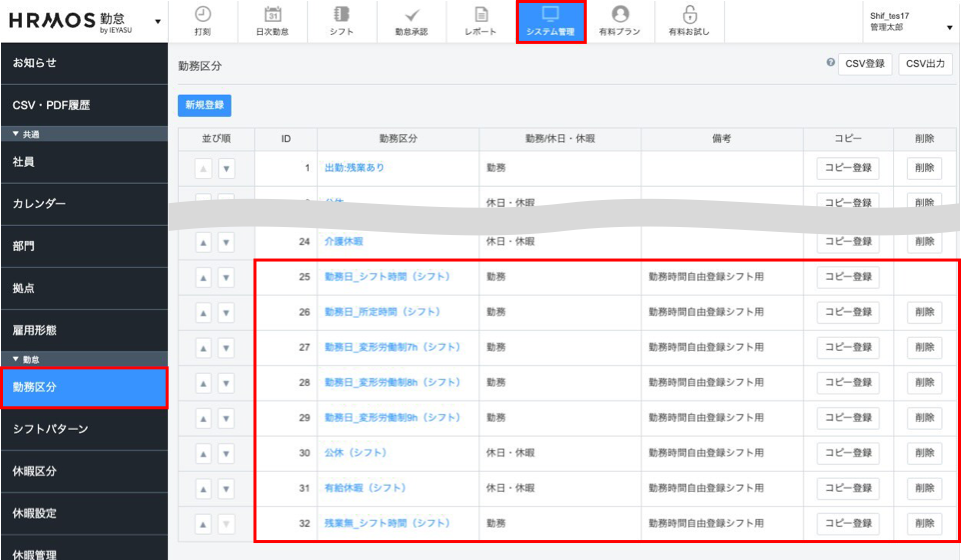The height and width of the screenshot is (560, 961).
Task: Collapse the 共通 sidebar section
Action: click(x=16, y=133)
